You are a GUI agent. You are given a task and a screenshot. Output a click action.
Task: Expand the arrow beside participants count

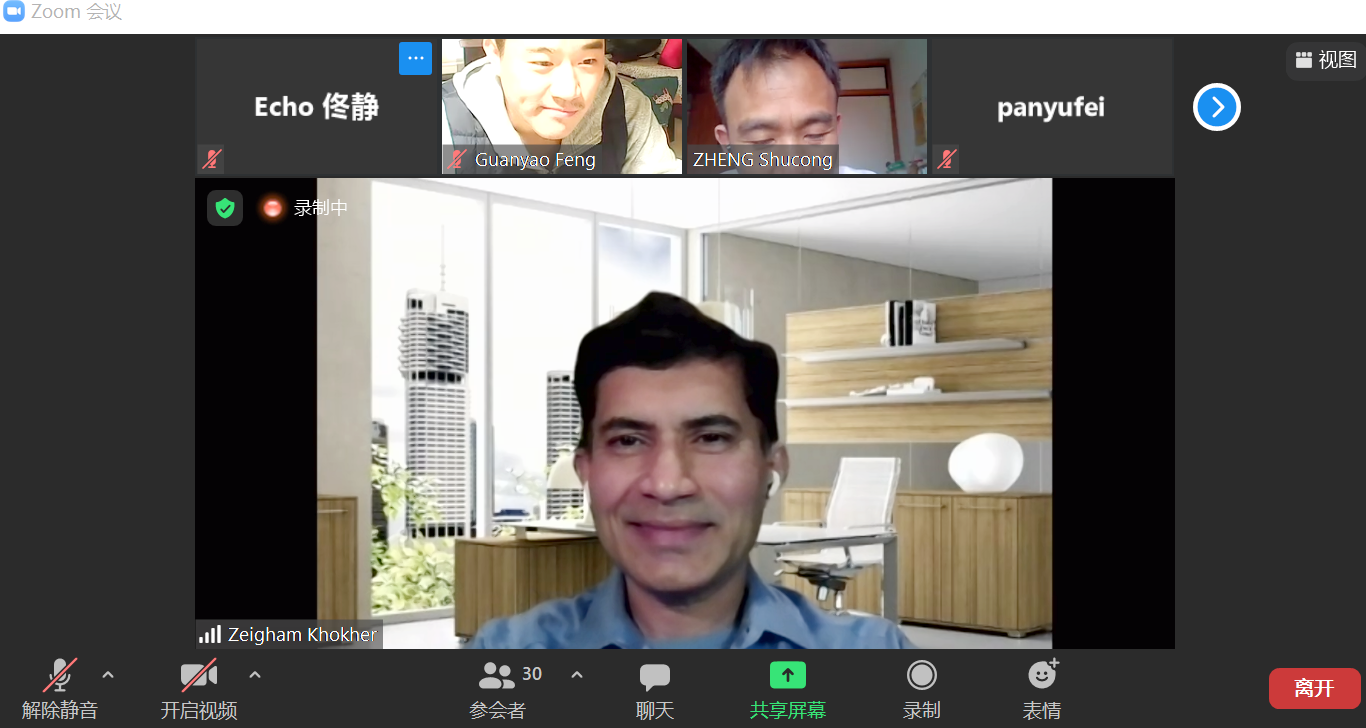[577, 675]
